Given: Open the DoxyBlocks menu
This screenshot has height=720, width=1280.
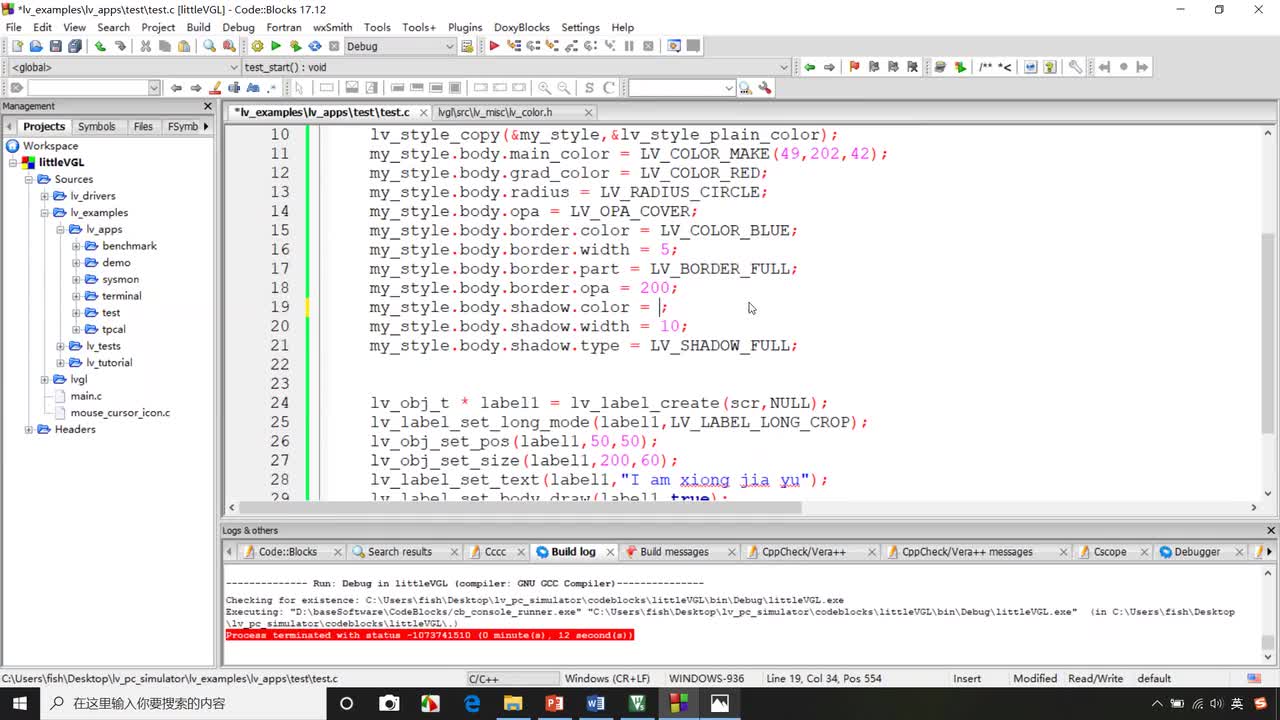Looking at the screenshot, I should pyautogui.click(x=521, y=27).
